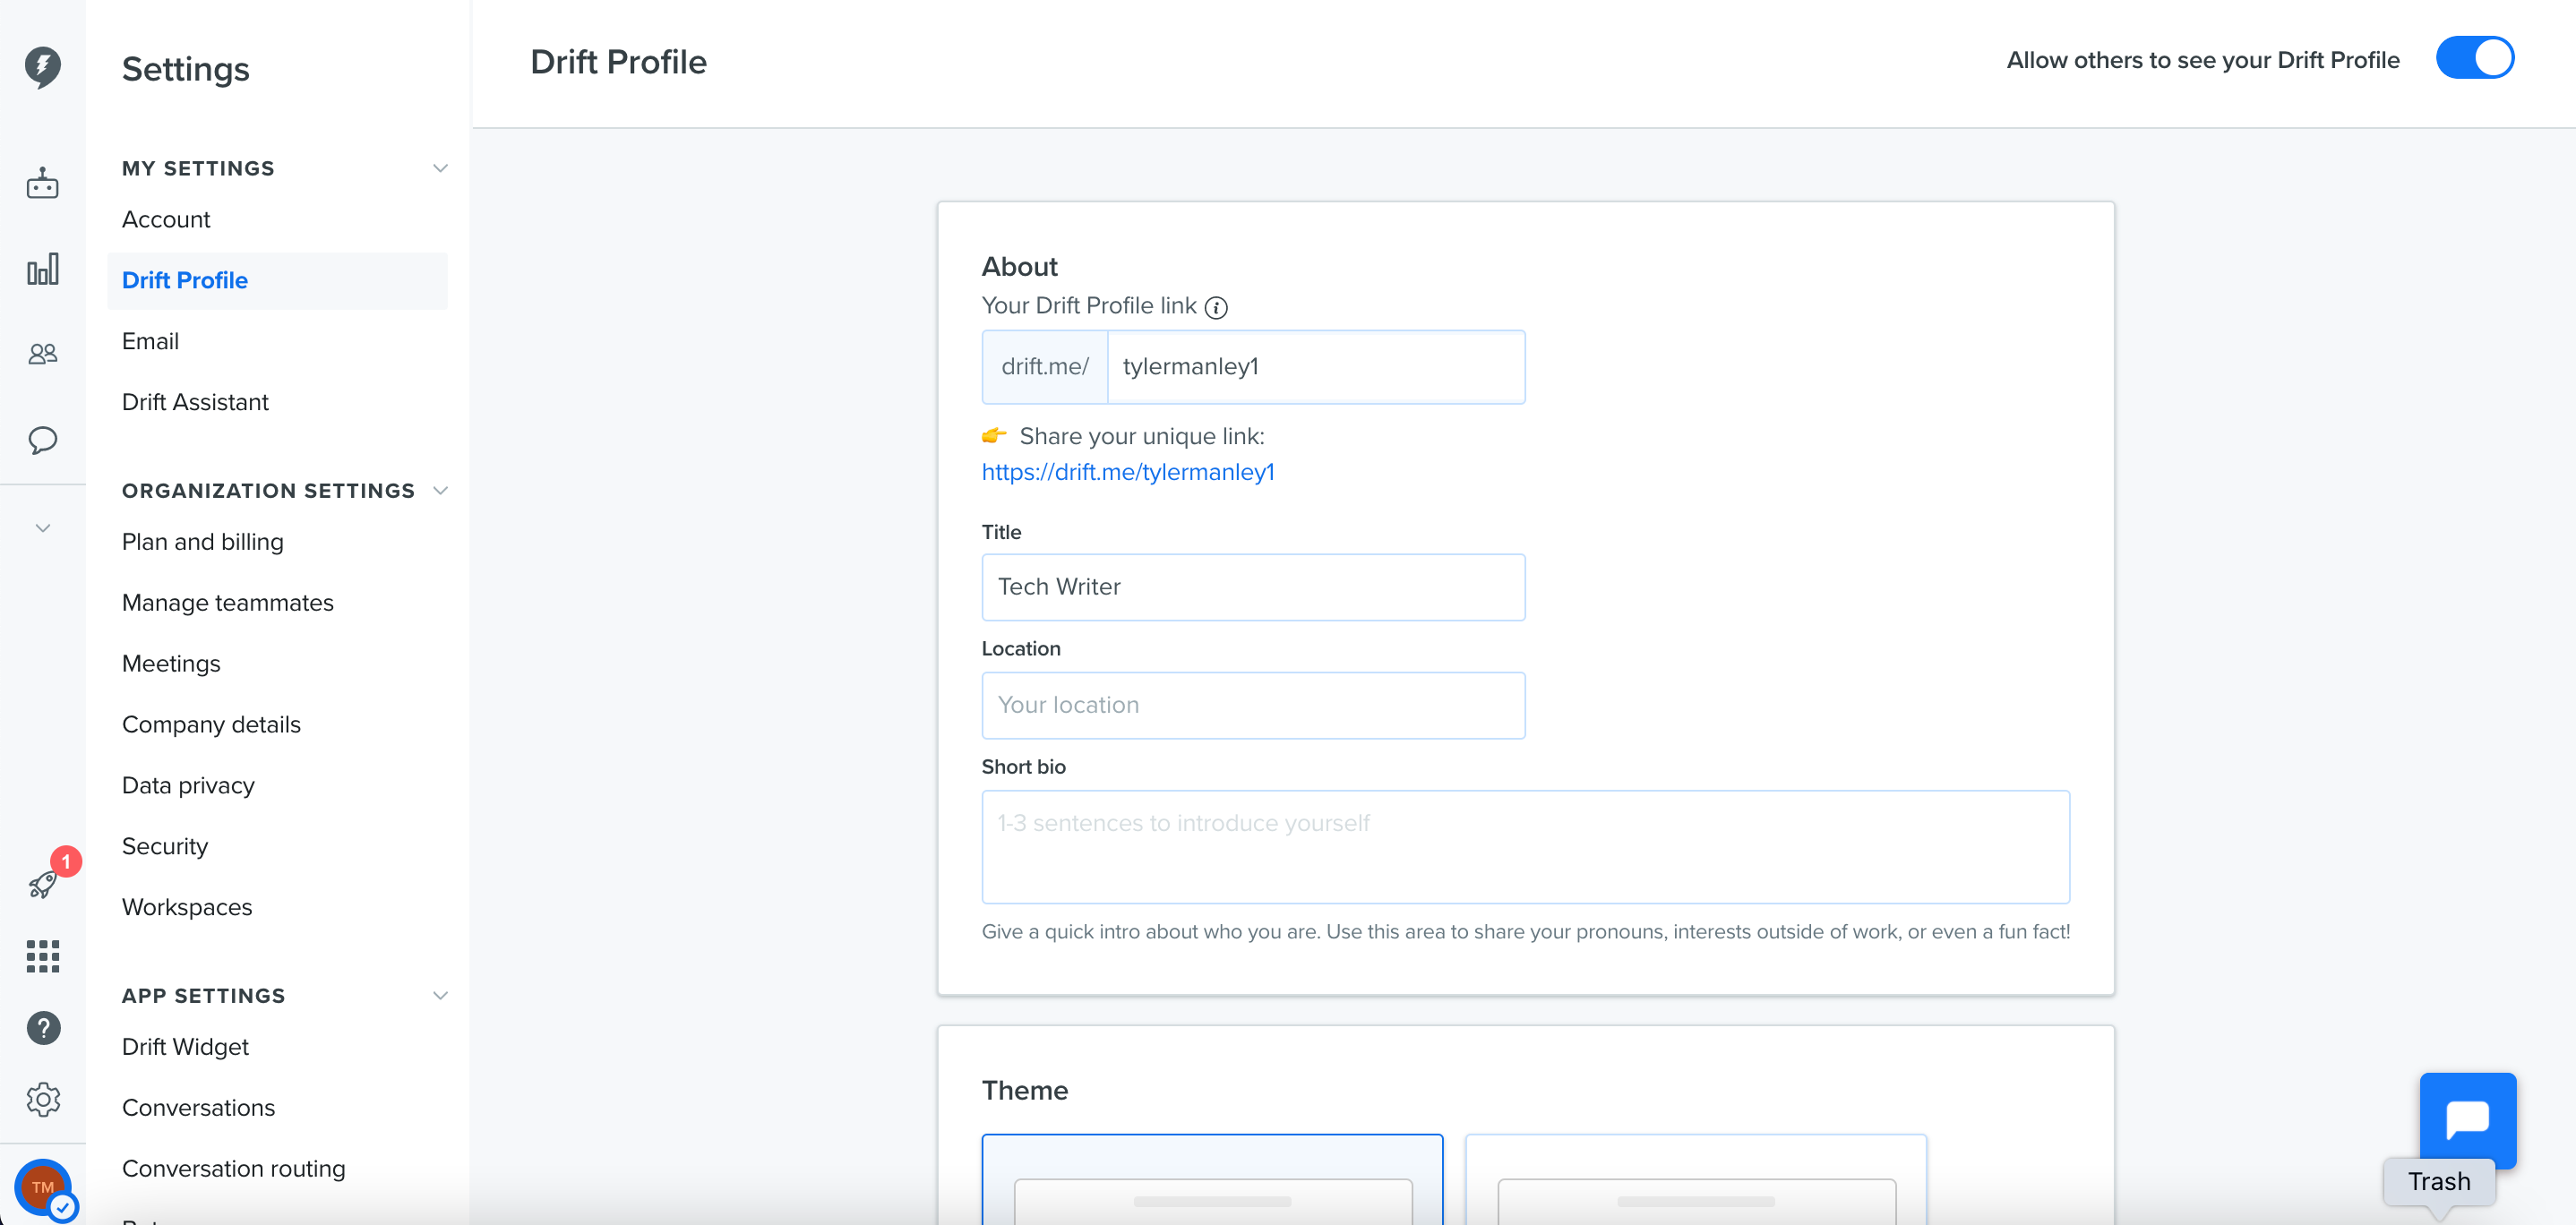Open the Help question mark icon
This screenshot has height=1225, width=2576.
[43, 1028]
